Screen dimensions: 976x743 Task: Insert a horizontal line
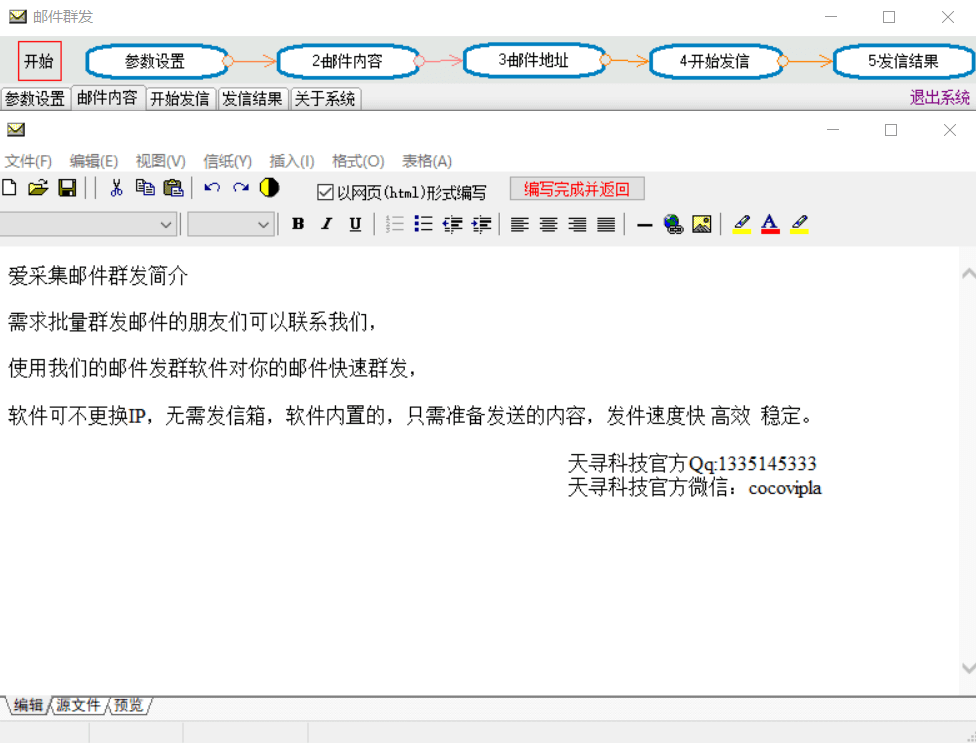coord(645,225)
